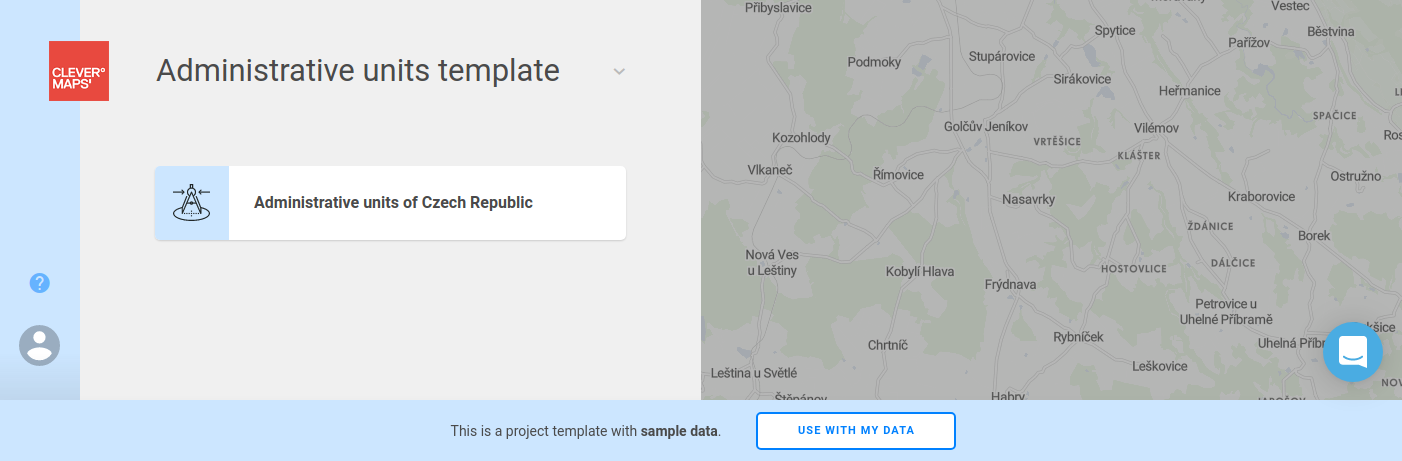
Task: Click the Administrative units template title
Action: (358, 71)
